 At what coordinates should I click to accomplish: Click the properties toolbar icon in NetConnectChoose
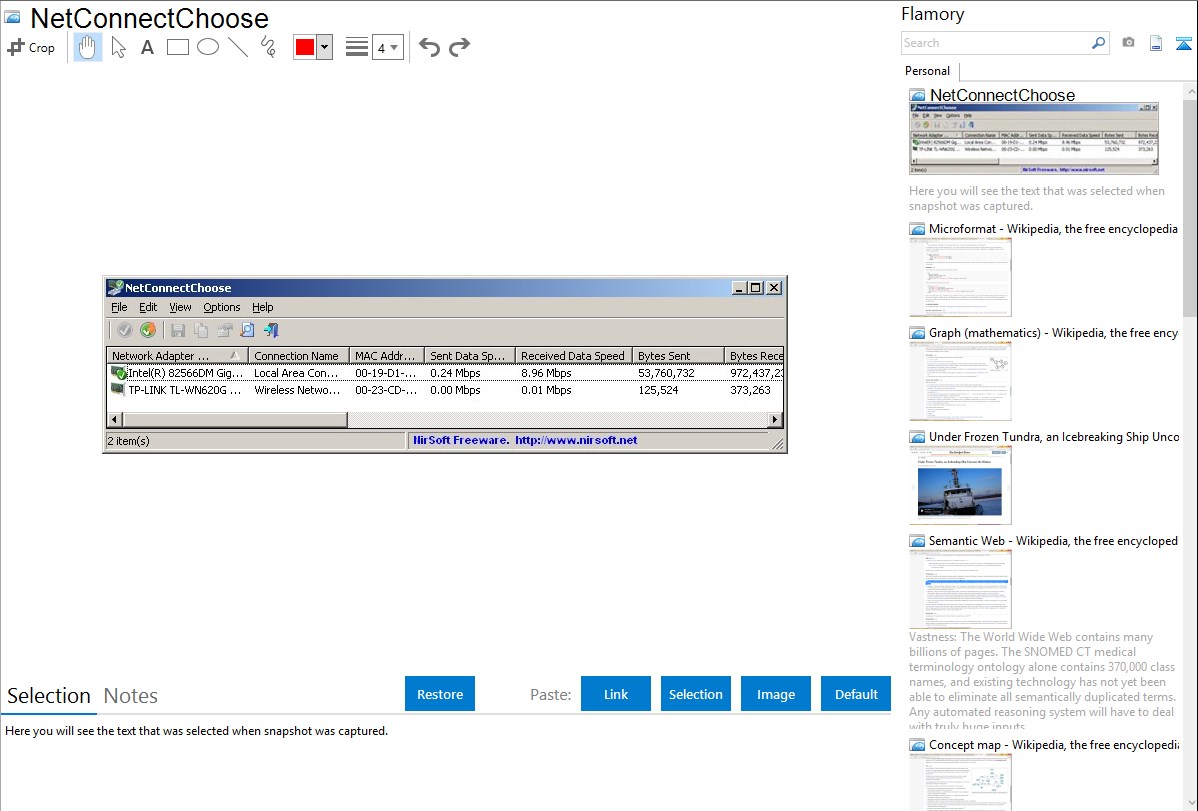[225, 330]
